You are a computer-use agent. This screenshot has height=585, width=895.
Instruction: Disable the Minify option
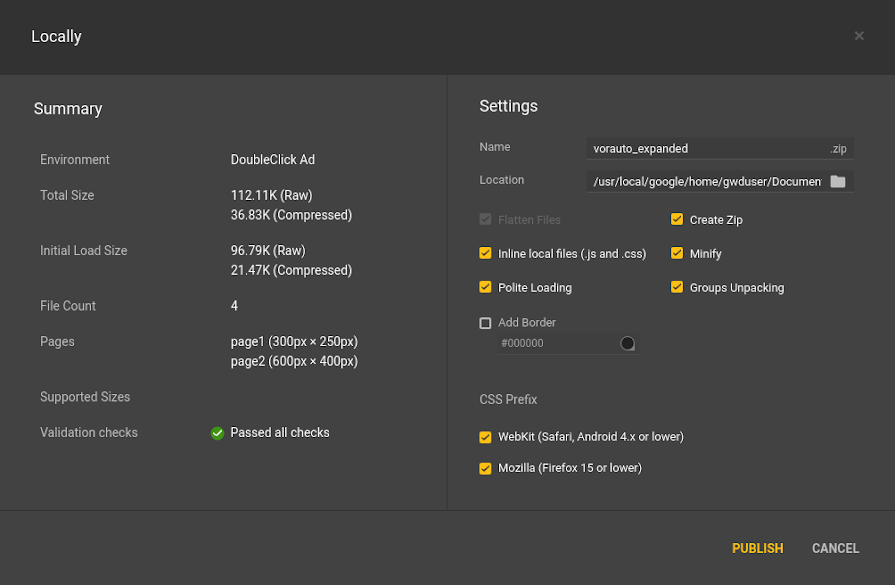click(x=677, y=254)
